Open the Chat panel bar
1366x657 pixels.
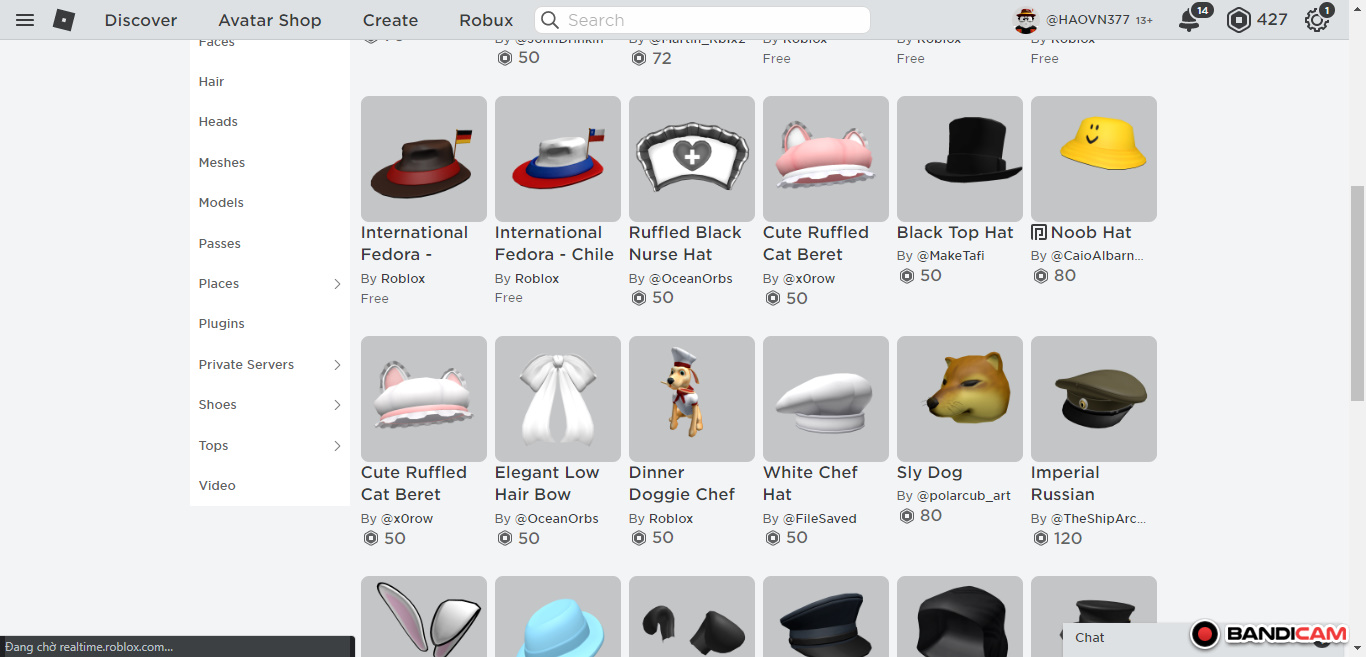(1120, 638)
